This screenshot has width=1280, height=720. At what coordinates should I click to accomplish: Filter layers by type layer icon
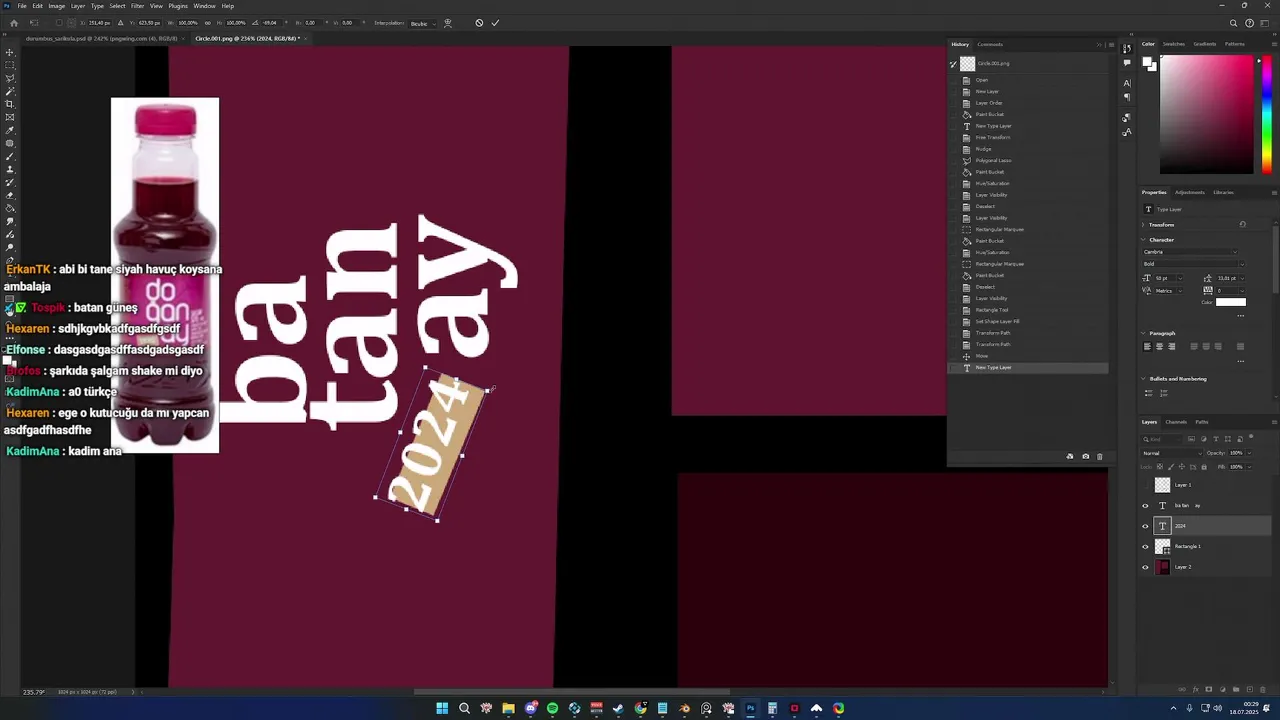click(x=1216, y=439)
